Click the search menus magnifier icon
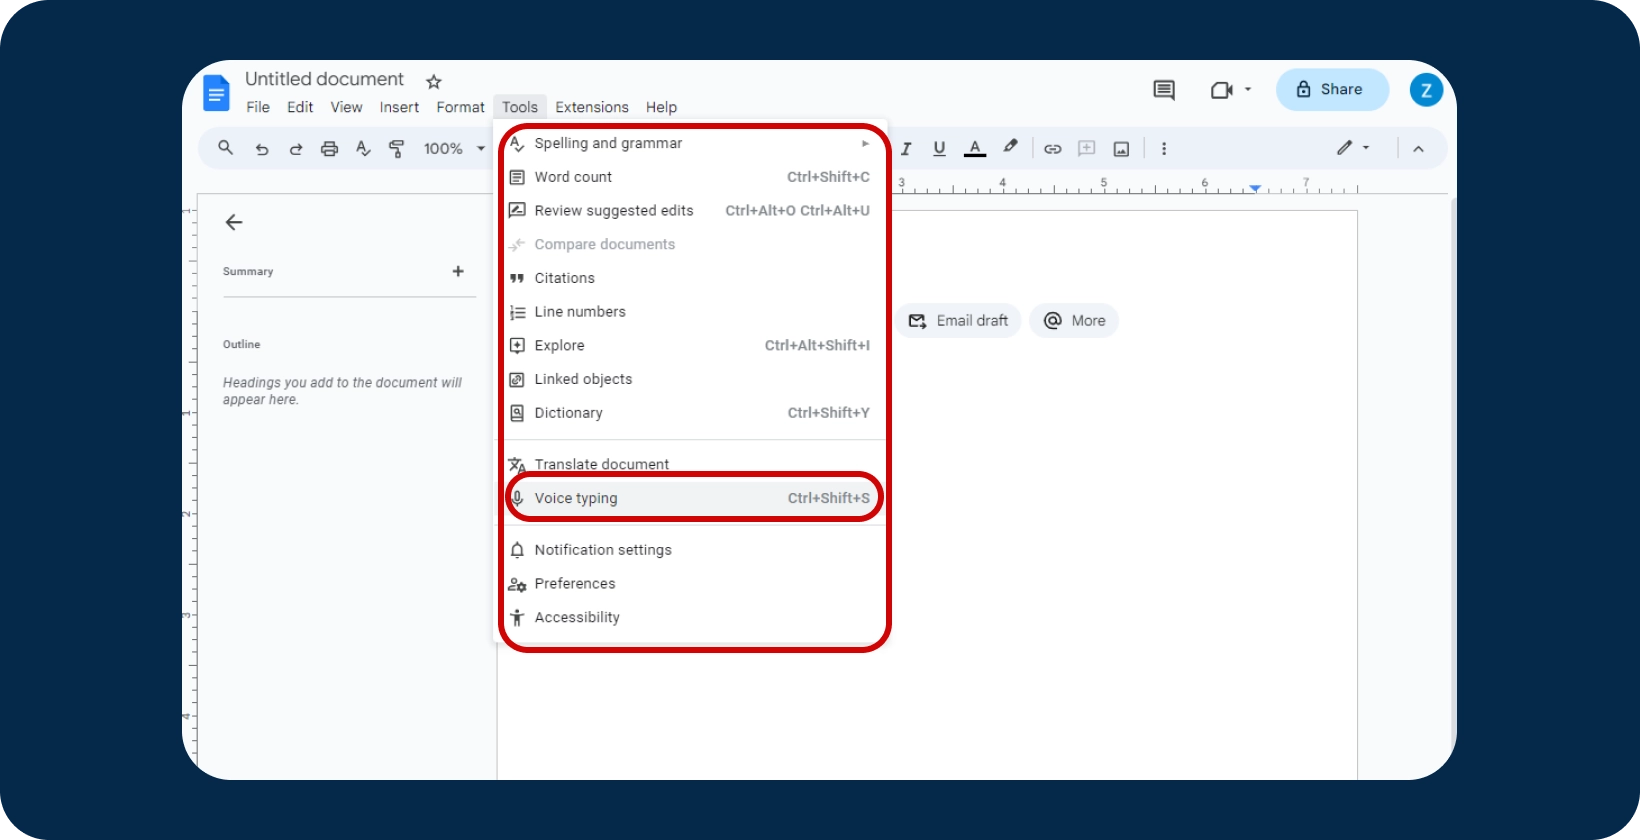Screen dimensions: 1640x840 tap(226, 148)
